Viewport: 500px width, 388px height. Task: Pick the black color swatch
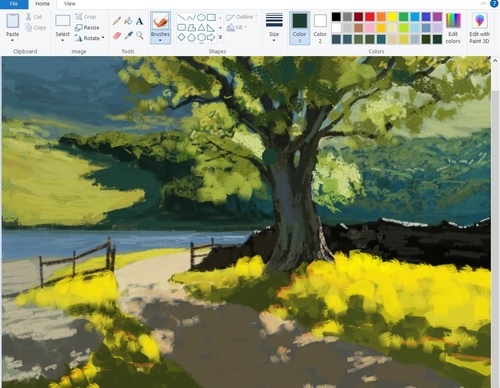(x=336, y=17)
